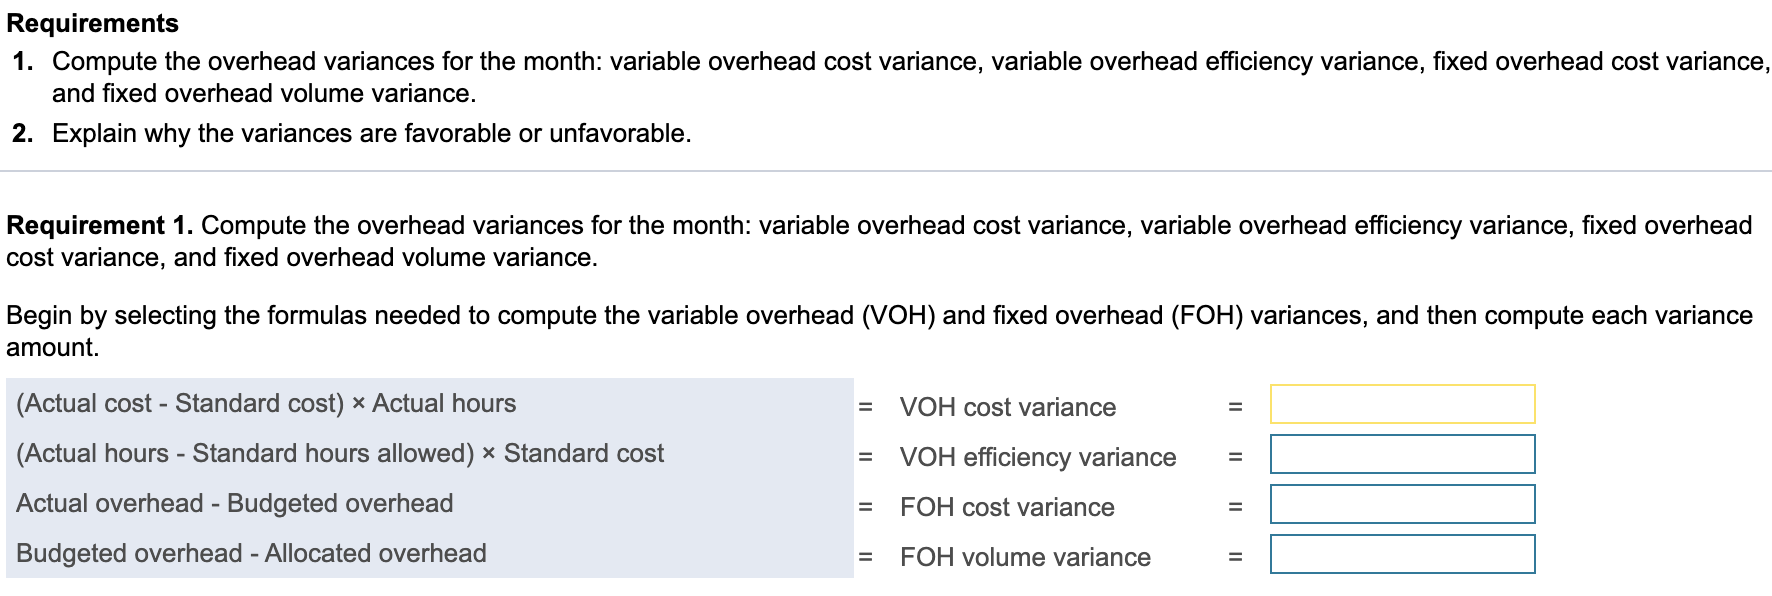This screenshot has width=1772, height=596.
Task: Click requirement item 2 about explaining variances
Action: click(x=373, y=131)
